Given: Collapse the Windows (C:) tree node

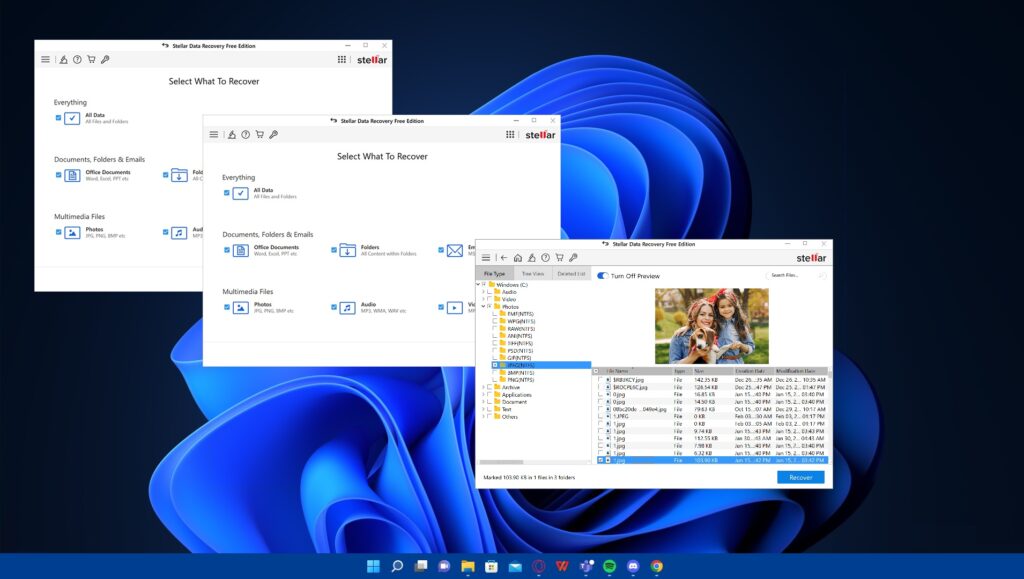Looking at the screenshot, I should click(x=479, y=285).
